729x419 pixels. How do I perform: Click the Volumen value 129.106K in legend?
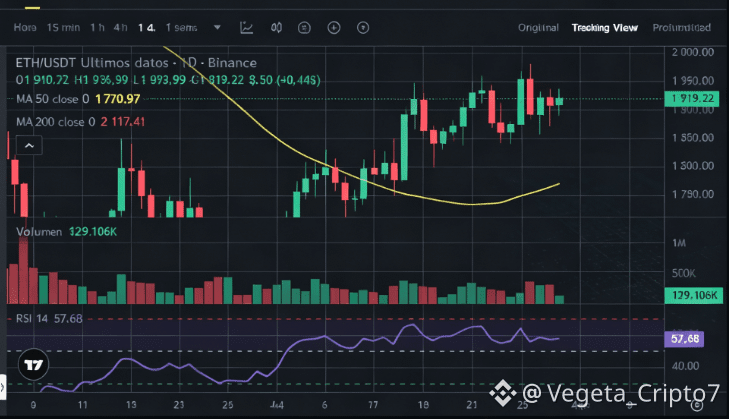click(x=93, y=232)
